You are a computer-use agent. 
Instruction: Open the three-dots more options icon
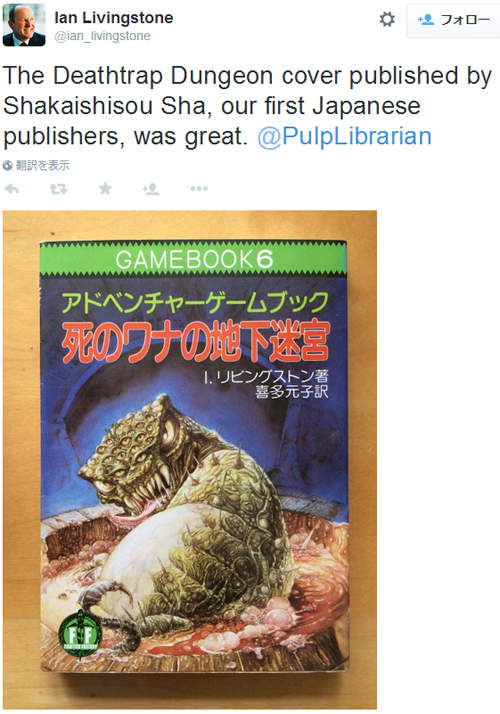pos(199,189)
